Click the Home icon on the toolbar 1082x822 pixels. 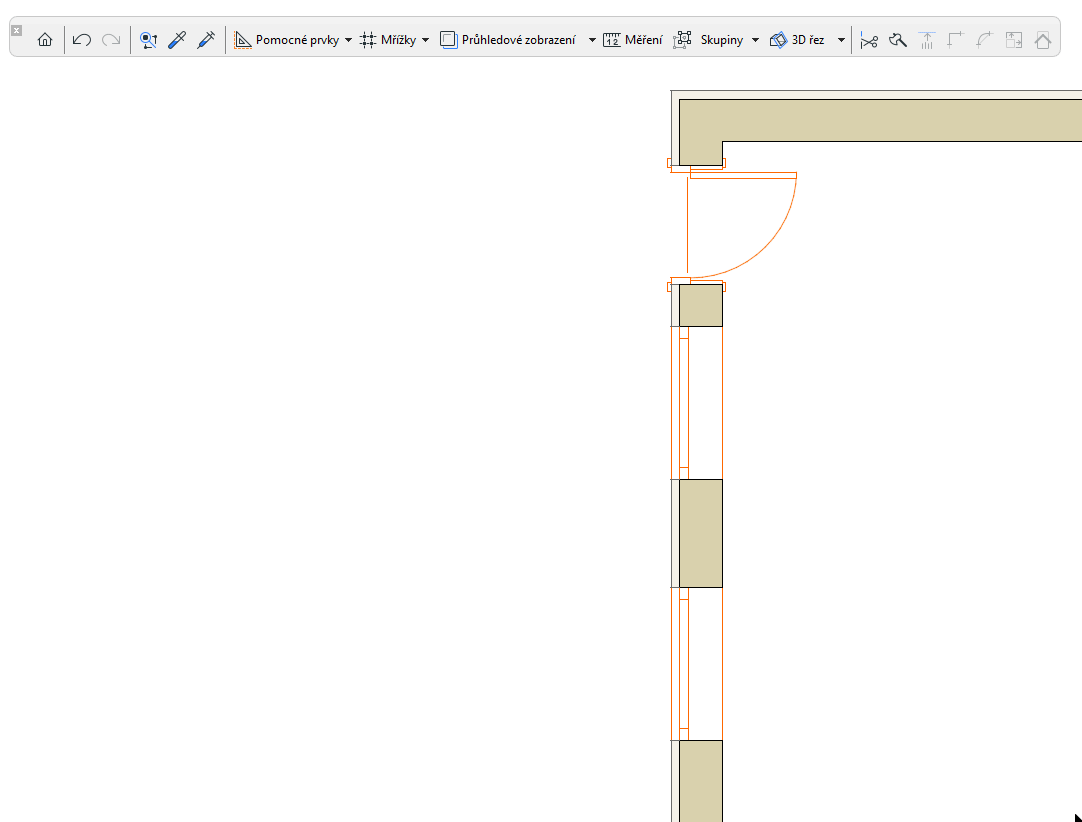tap(44, 39)
